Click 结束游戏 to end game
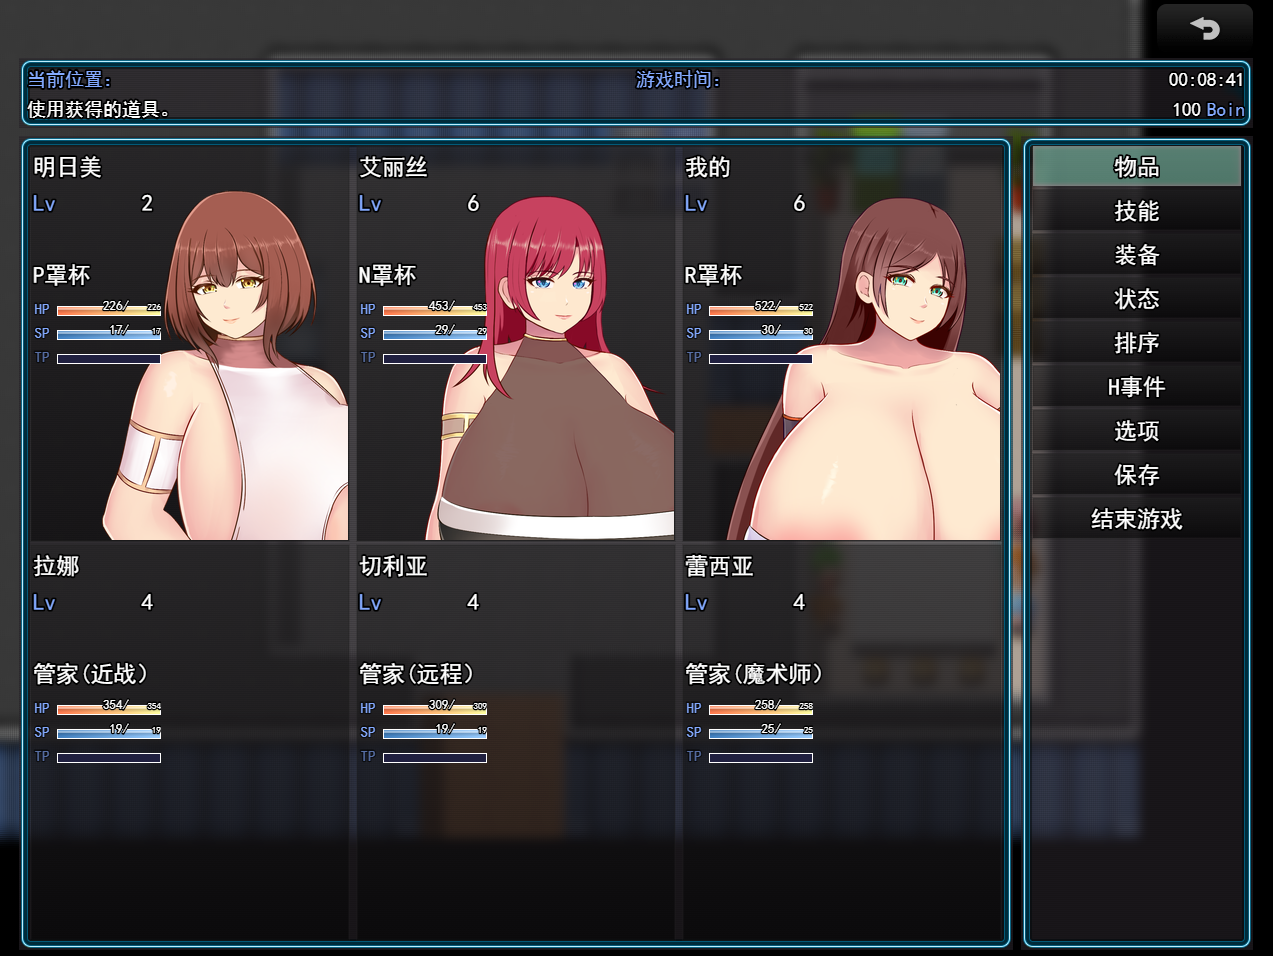 [x=1136, y=519]
